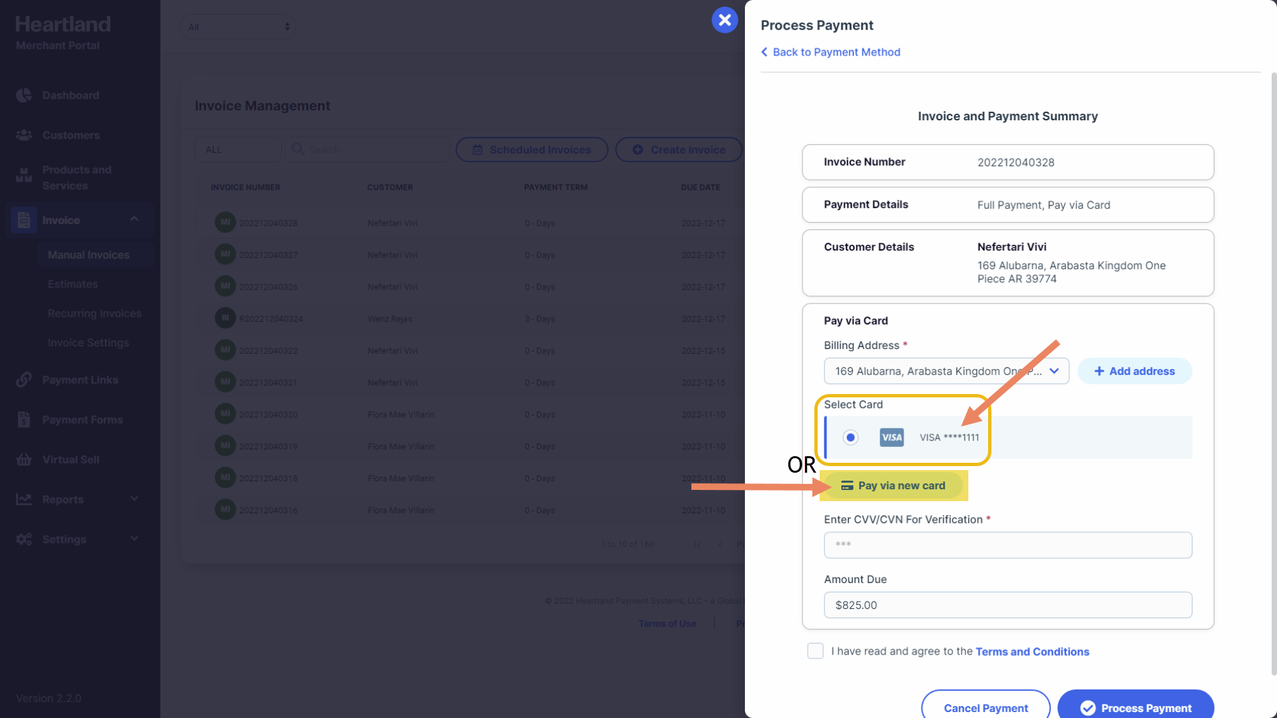The image size is (1277, 718).
Task: Click Pay via new card
Action: (892, 486)
